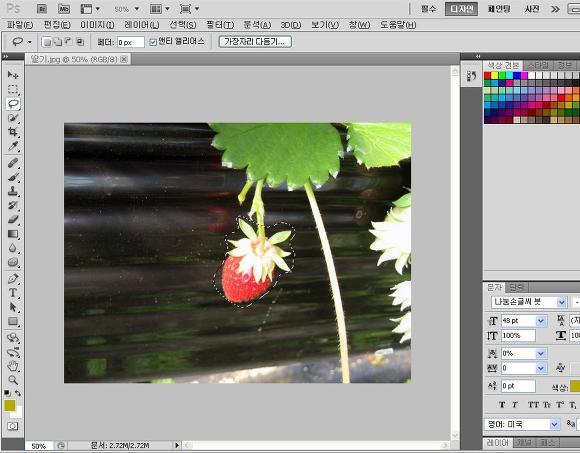Select the Brush tool

13,177
